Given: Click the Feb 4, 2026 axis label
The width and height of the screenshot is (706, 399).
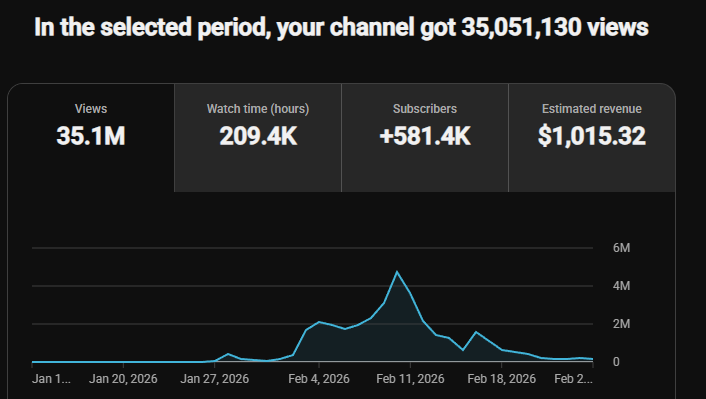Looking at the screenshot, I should [x=319, y=379].
